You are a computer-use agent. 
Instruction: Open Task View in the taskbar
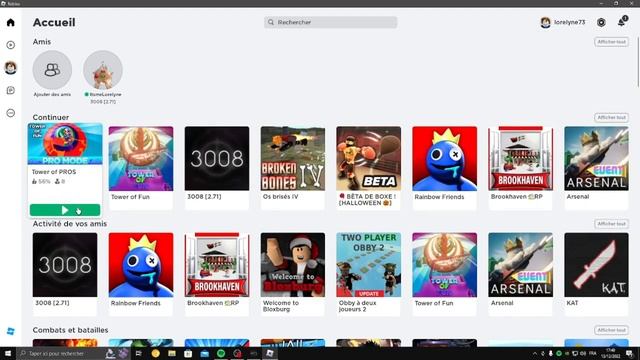tap(138, 353)
